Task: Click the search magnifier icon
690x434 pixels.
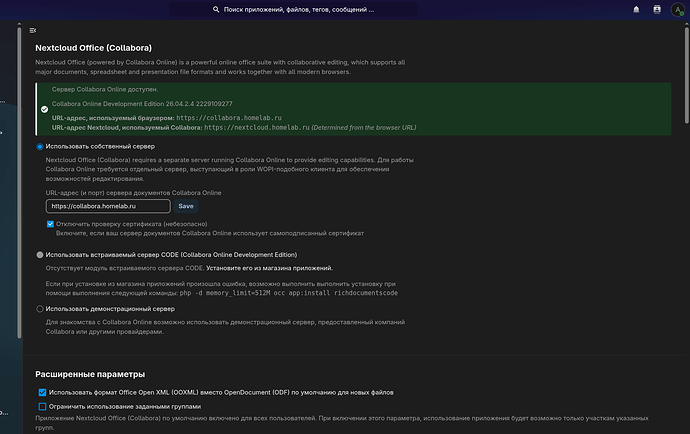Action: point(216,9)
